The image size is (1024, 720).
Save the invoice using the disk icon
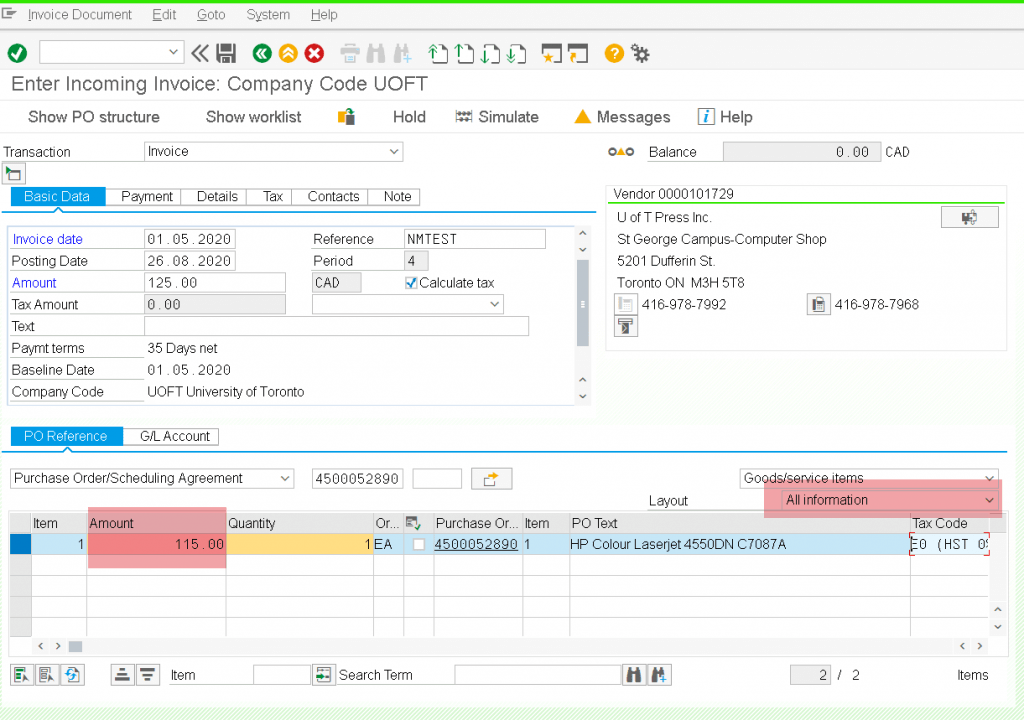tap(225, 53)
